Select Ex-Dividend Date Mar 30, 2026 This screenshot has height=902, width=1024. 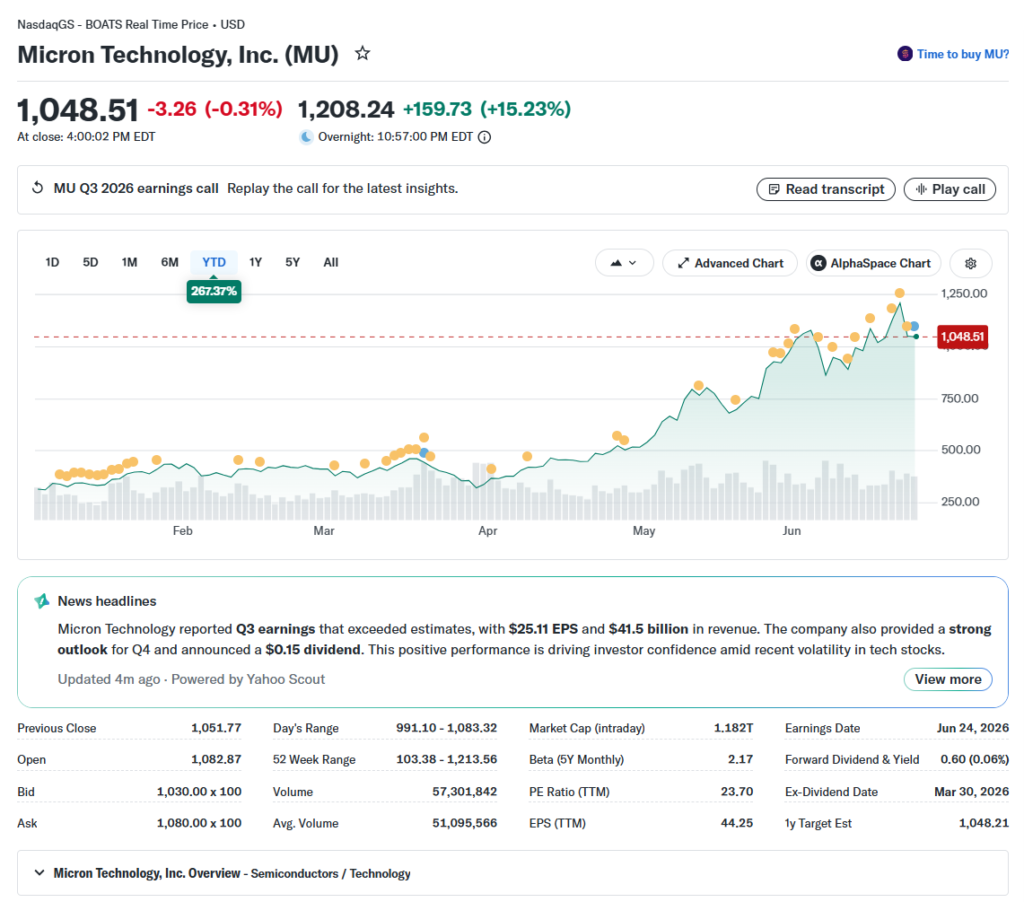click(971, 792)
